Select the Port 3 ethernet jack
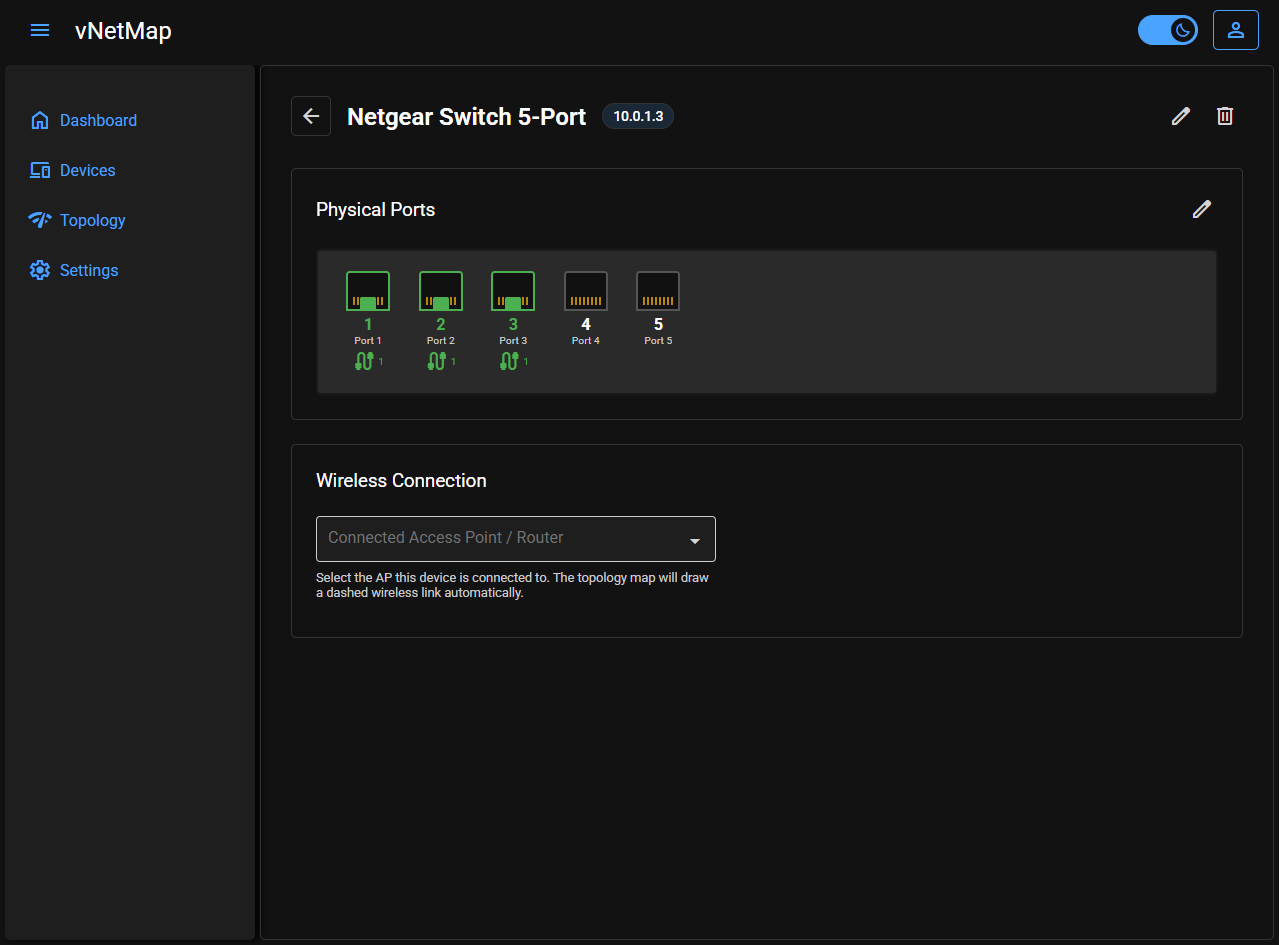This screenshot has width=1279, height=945. coord(513,291)
